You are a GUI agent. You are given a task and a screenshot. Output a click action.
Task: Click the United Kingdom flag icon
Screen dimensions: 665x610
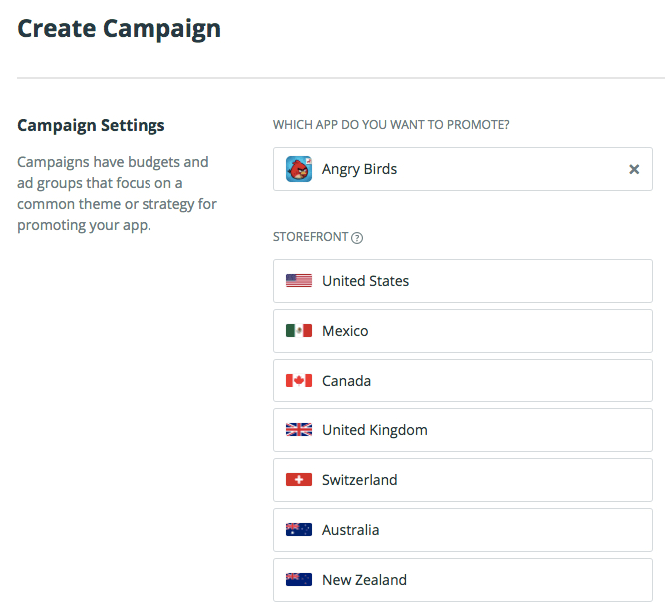click(x=299, y=430)
